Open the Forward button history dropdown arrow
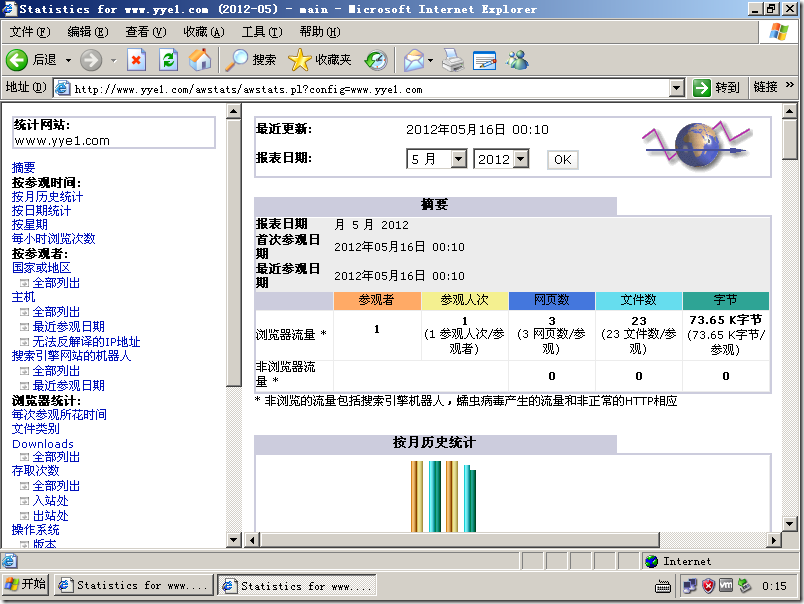Image resolution: width=804 pixels, height=604 pixels. (114, 61)
